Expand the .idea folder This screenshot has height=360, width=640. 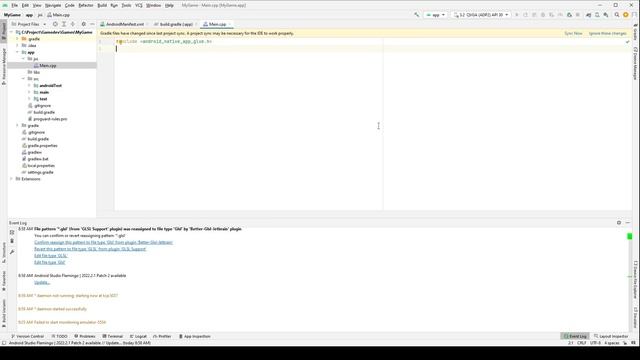pyautogui.click(x=17, y=46)
